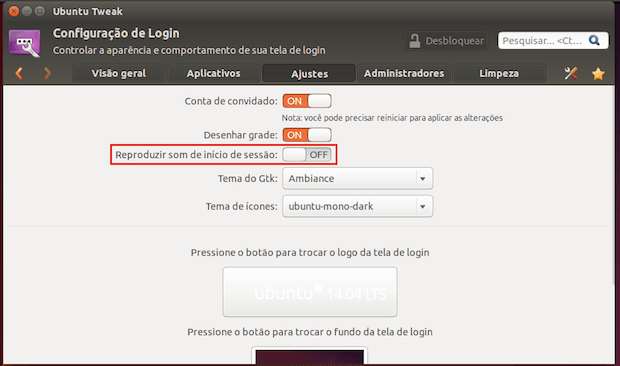Image resolution: width=620 pixels, height=366 pixels.
Task: Click the login background image button
Action: coord(310,356)
